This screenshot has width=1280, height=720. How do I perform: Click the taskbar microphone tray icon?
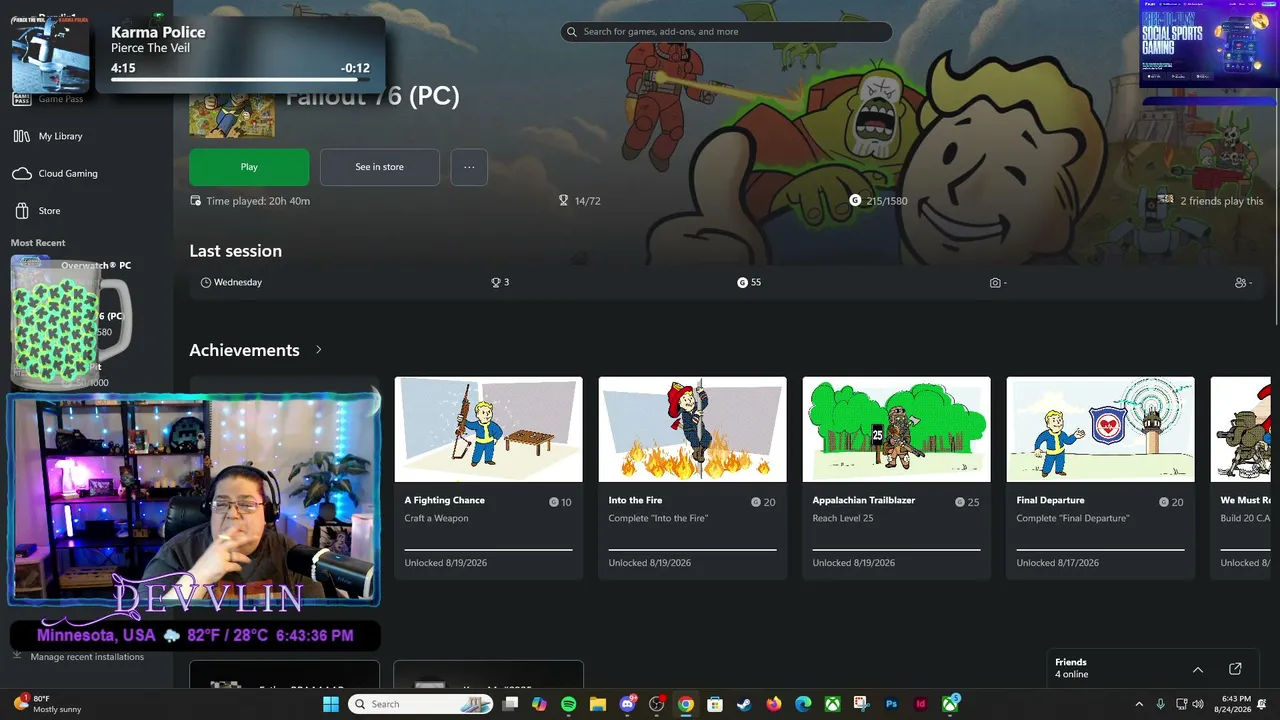1160,704
